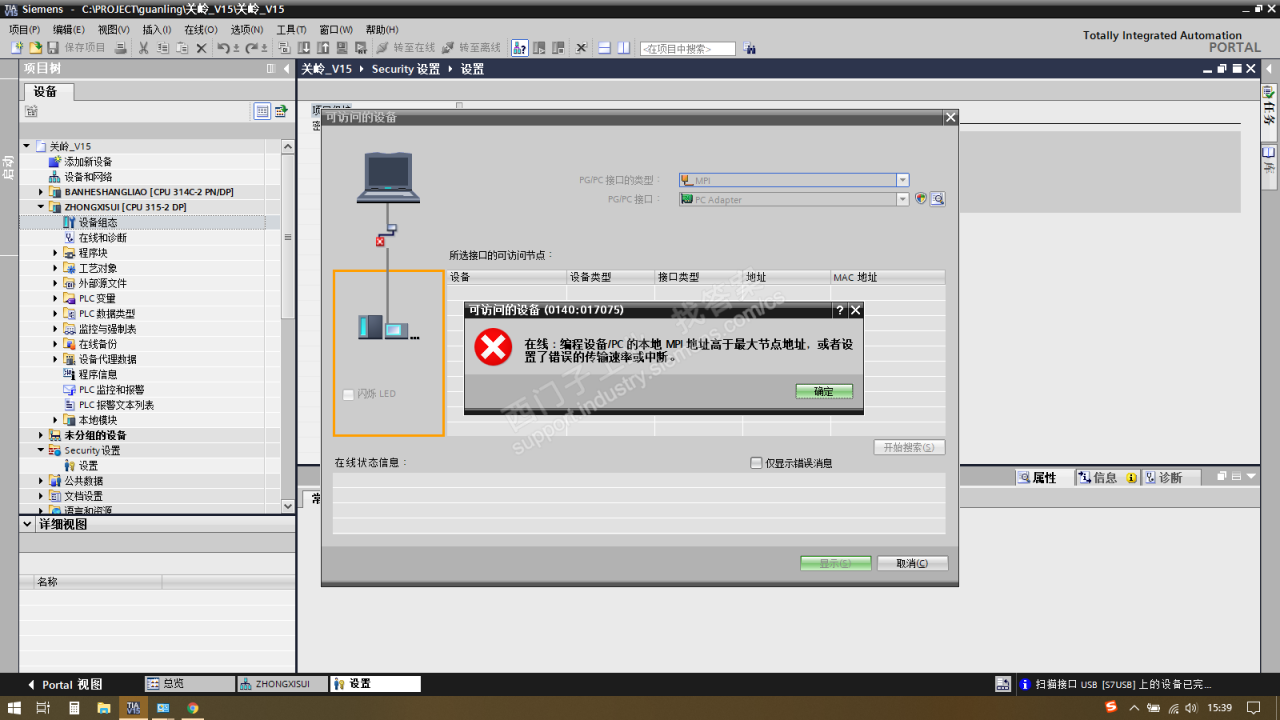Open File Explorer from the taskbar
Image resolution: width=1280 pixels, height=720 pixels.
[x=103, y=708]
